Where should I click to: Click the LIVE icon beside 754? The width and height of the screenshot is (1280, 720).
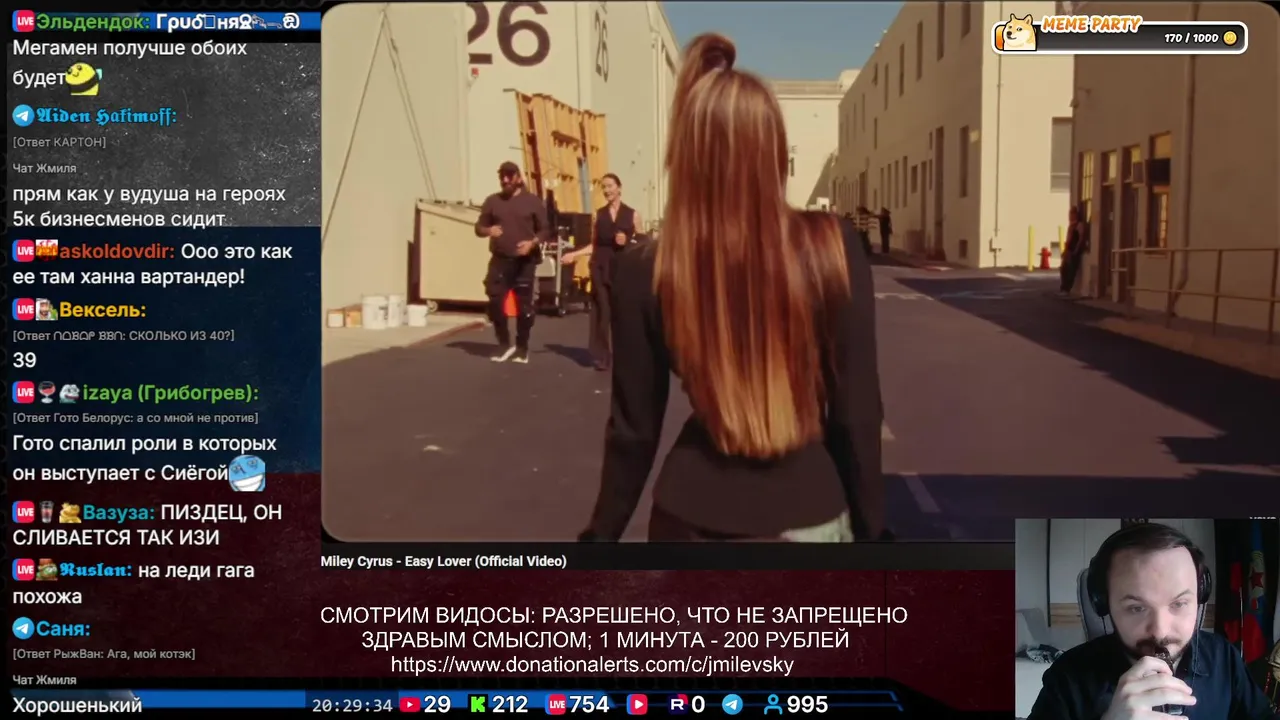(556, 705)
